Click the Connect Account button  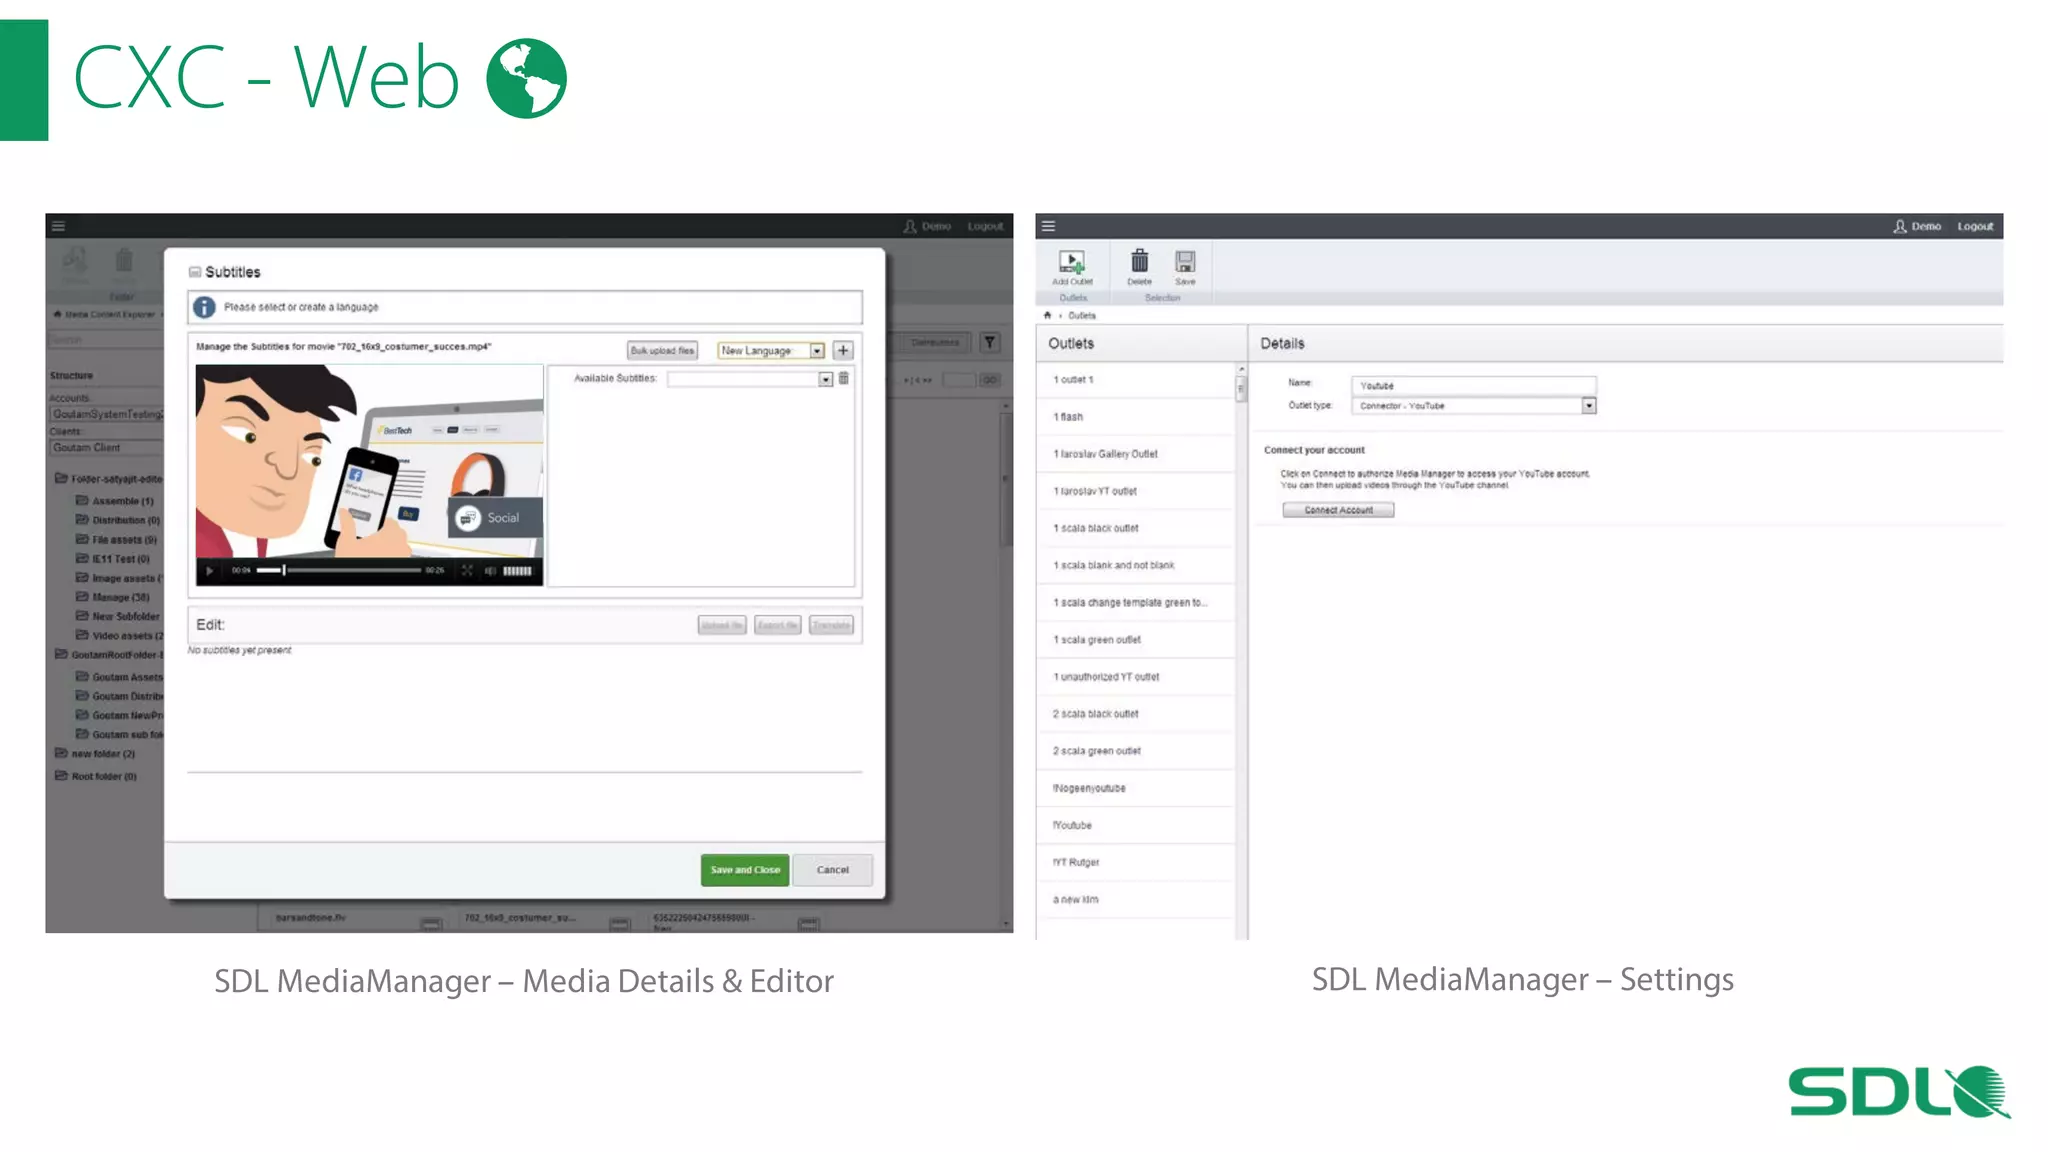coord(1338,510)
